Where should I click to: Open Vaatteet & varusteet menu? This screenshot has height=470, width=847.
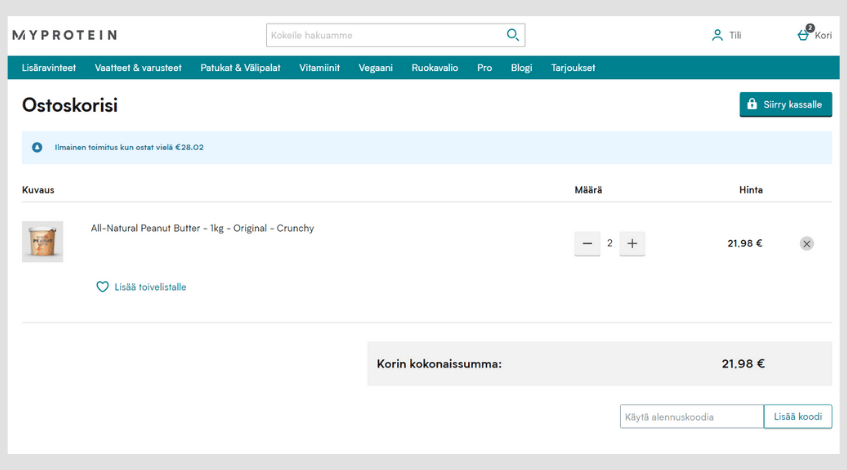[x=138, y=68]
